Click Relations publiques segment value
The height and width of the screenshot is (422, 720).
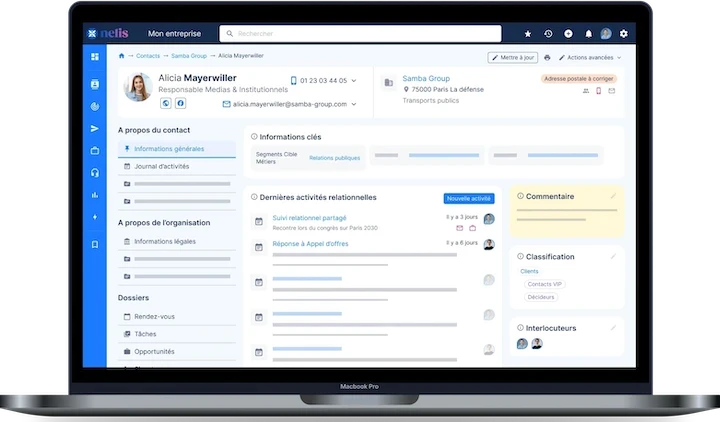point(335,158)
